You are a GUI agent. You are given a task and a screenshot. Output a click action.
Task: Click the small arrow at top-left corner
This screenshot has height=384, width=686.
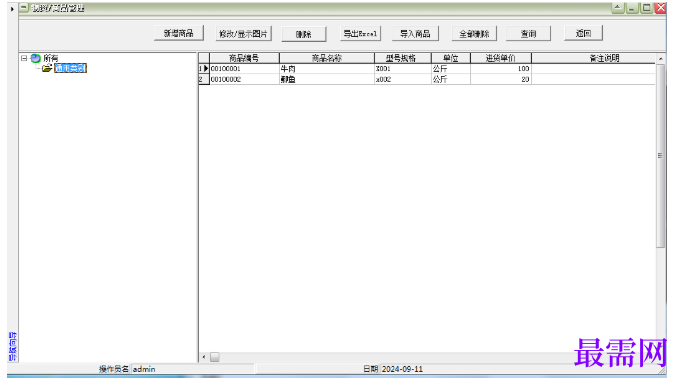[12, 9]
